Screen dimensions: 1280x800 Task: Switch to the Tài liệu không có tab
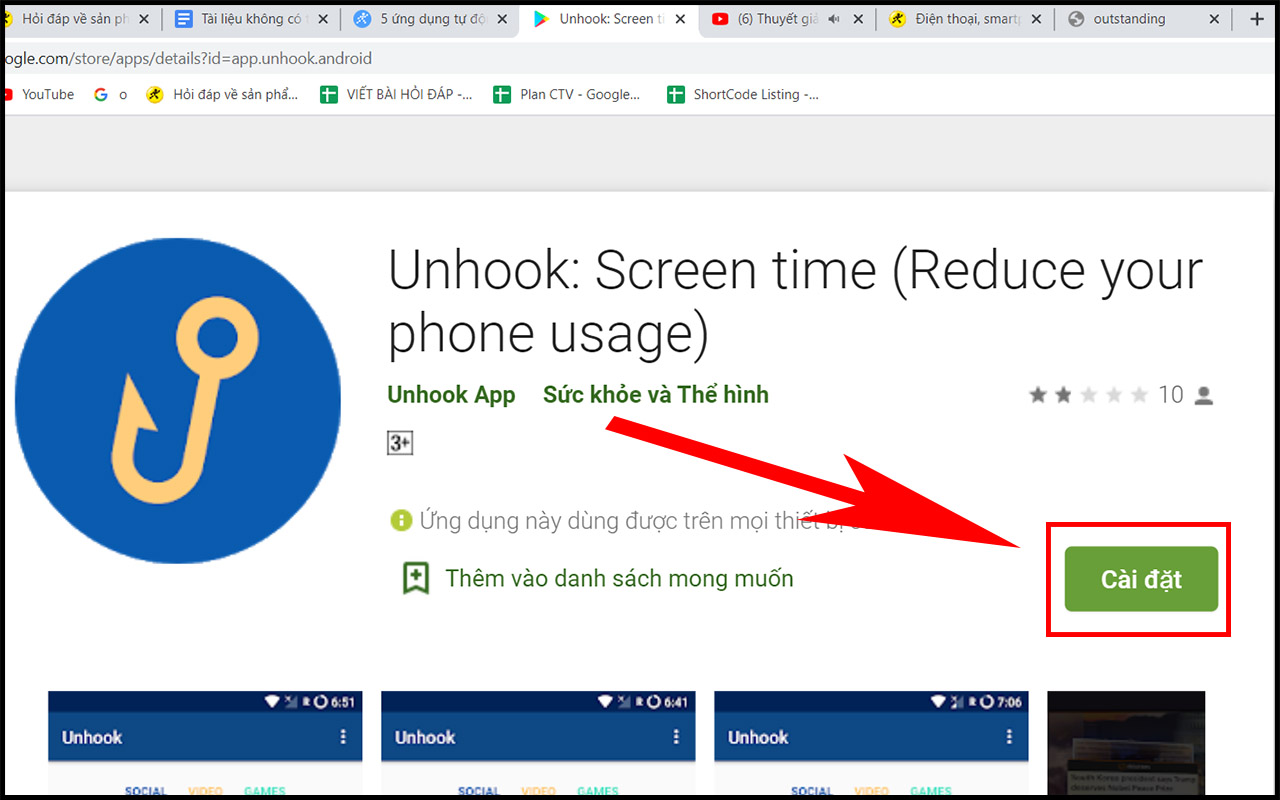[x=250, y=19]
